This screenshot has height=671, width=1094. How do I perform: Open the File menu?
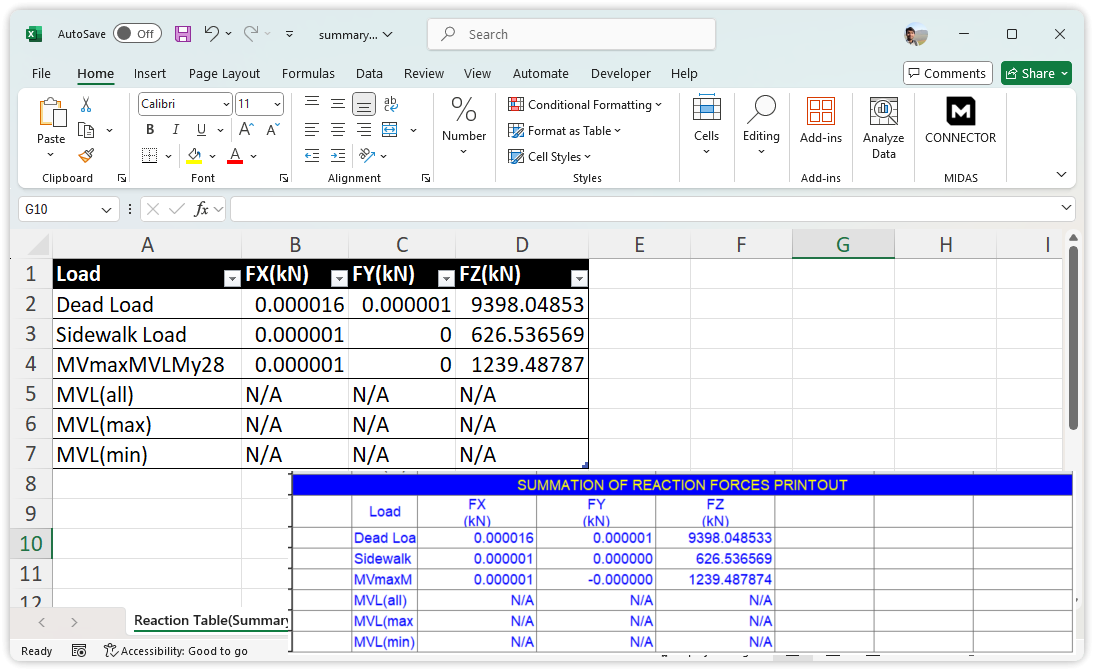coord(41,73)
